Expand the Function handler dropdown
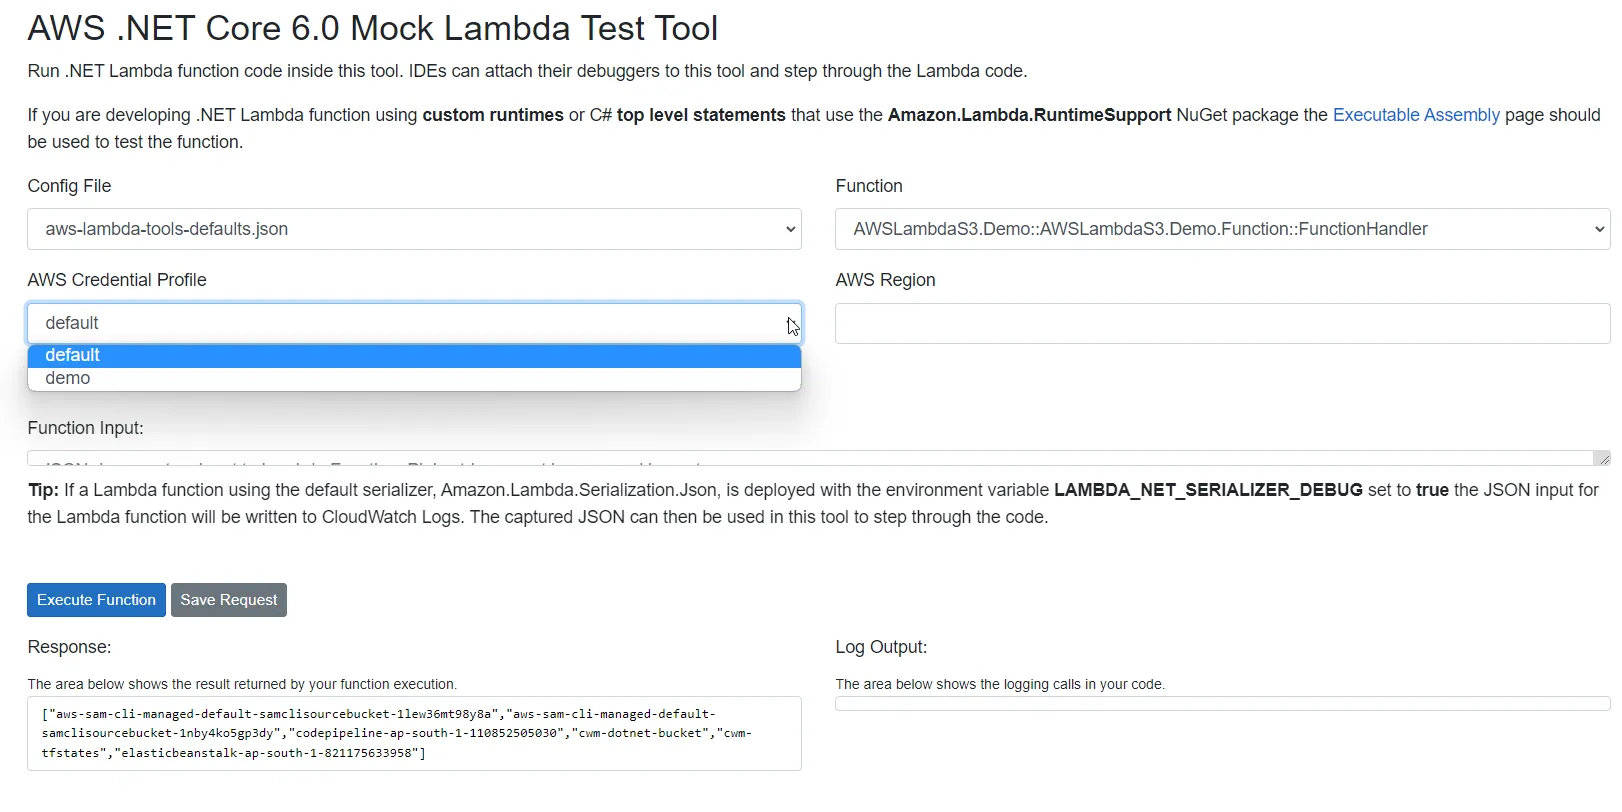1622x812 pixels. [x=1221, y=229]
